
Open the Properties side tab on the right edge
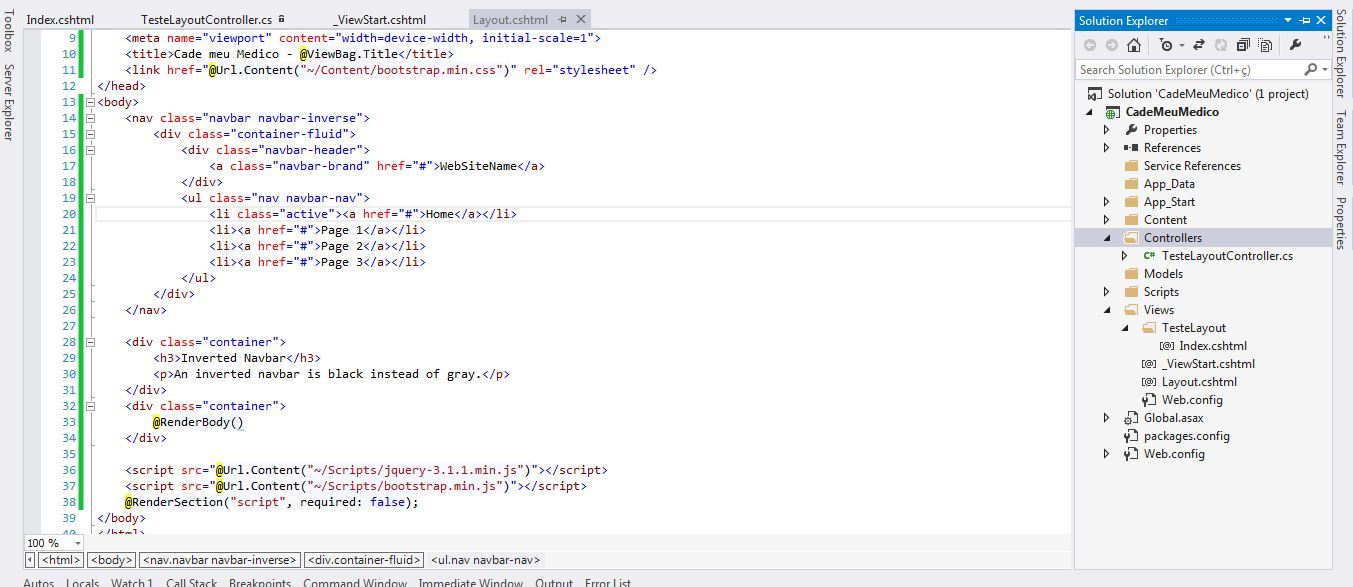pos(1342,224)
